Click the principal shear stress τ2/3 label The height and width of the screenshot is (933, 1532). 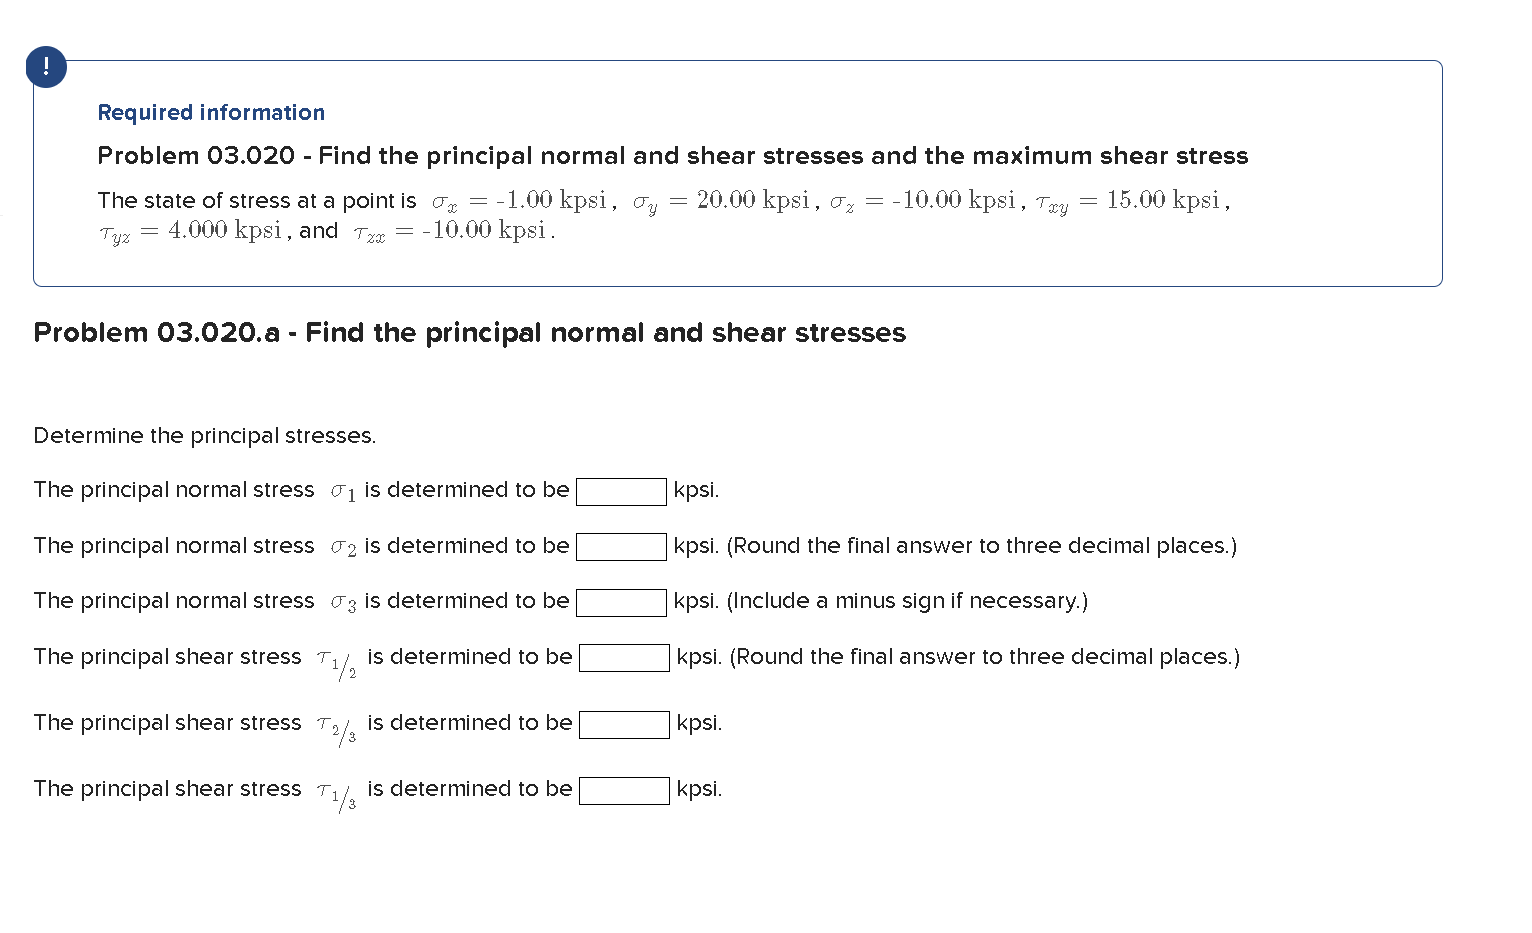193,724
